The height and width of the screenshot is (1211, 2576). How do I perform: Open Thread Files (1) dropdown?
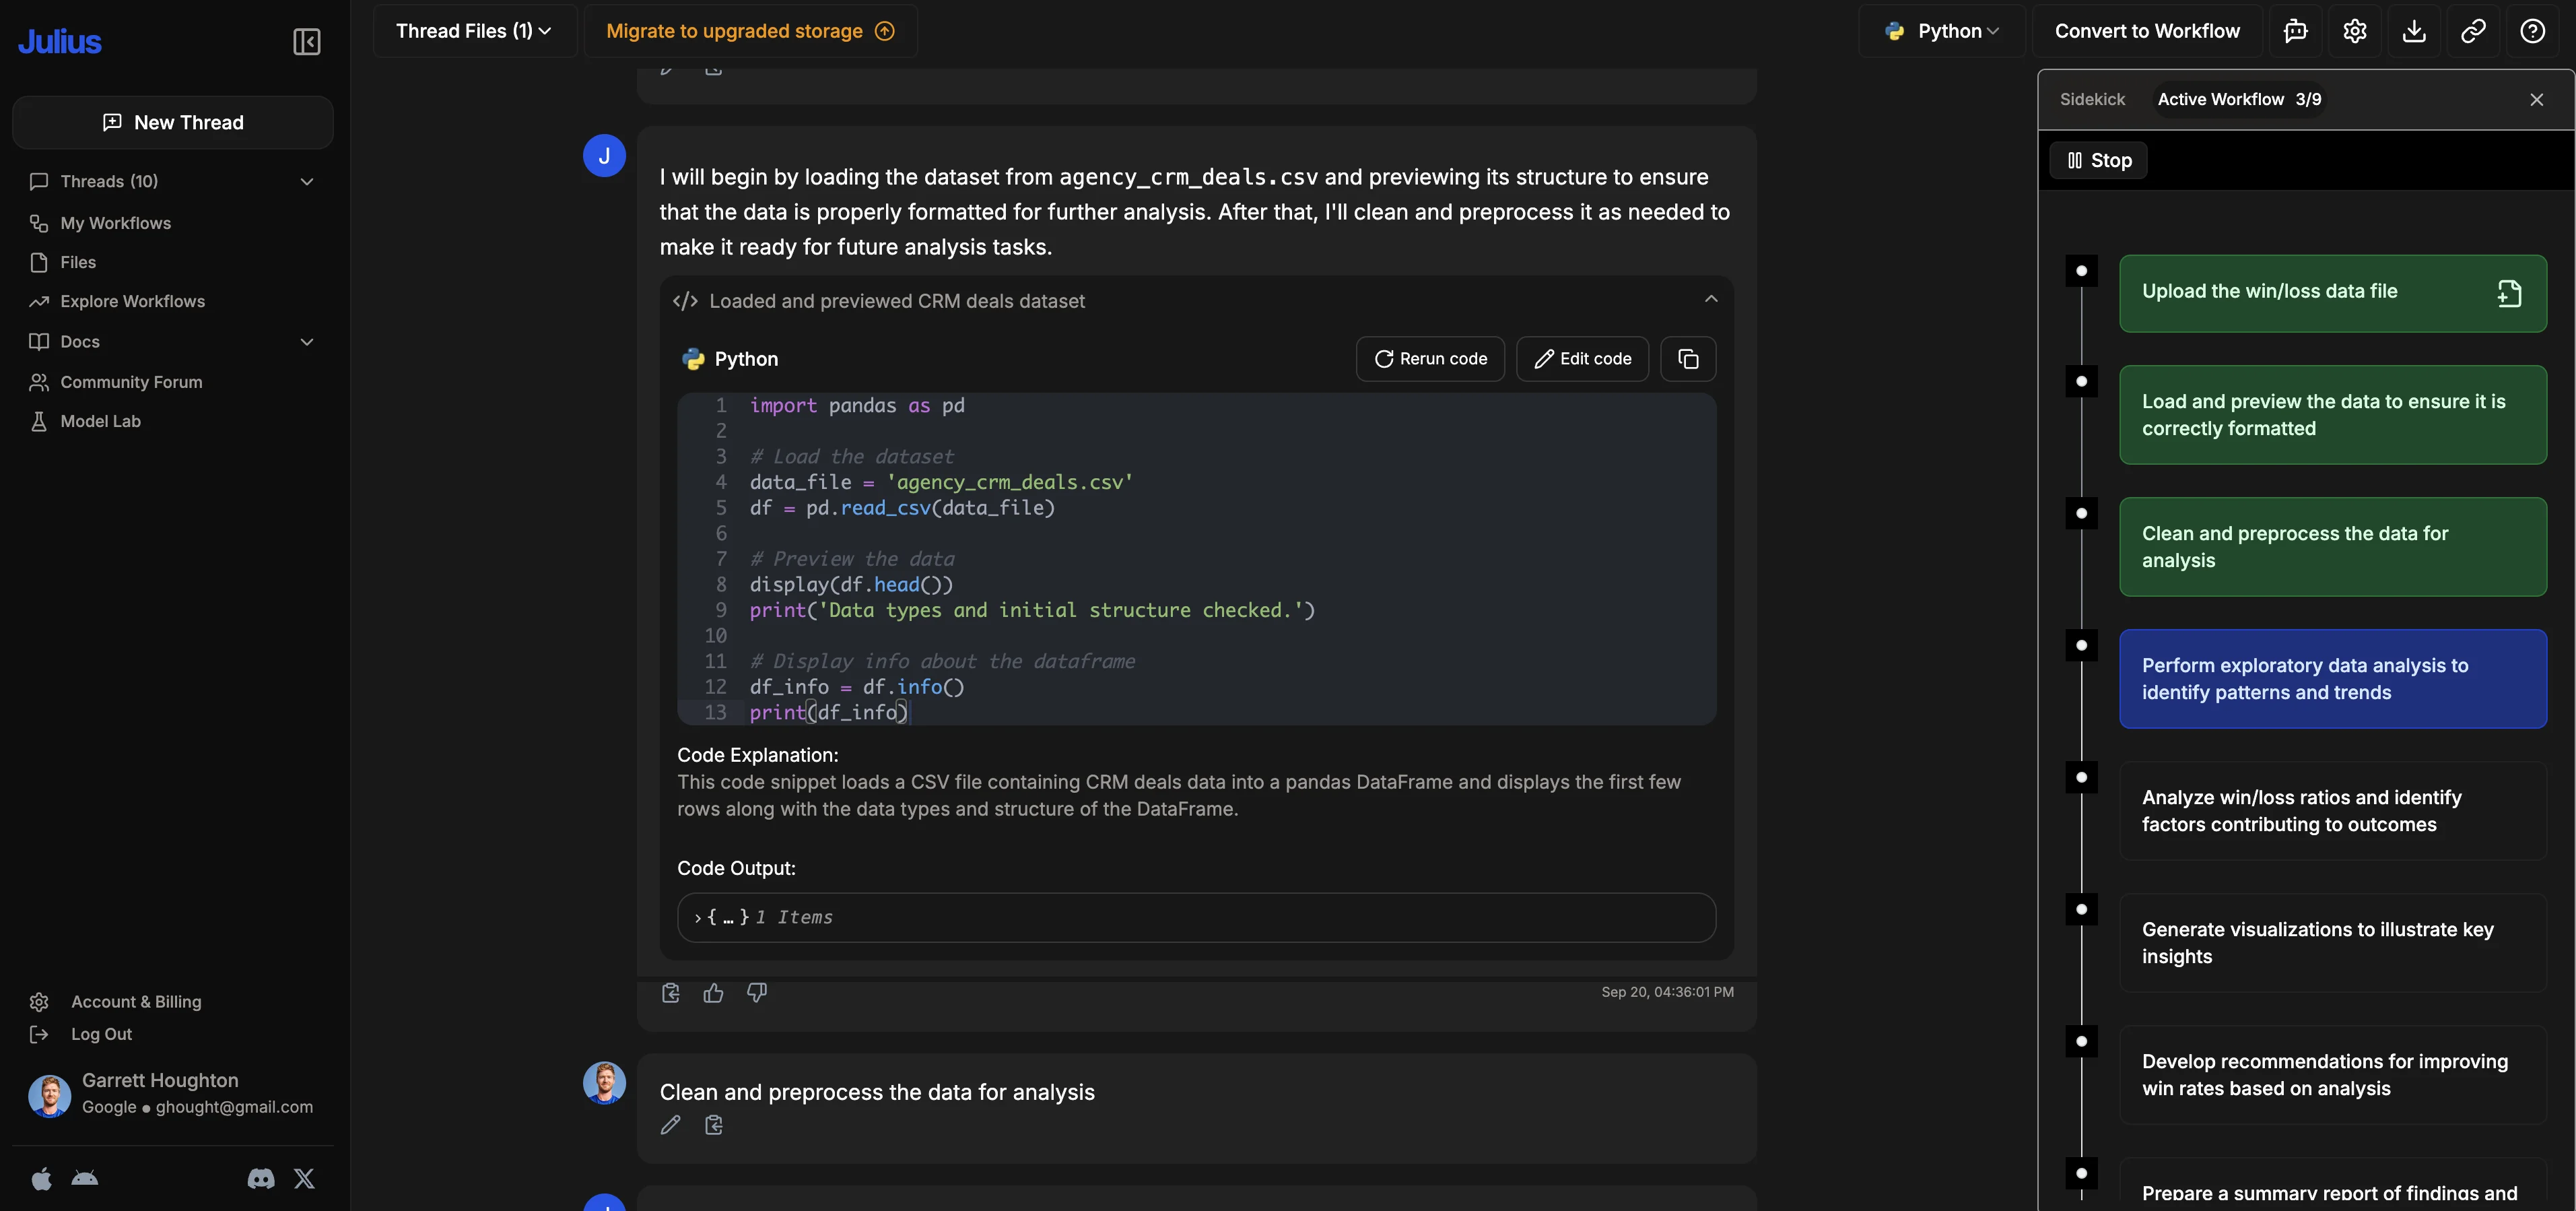(474, 31)
